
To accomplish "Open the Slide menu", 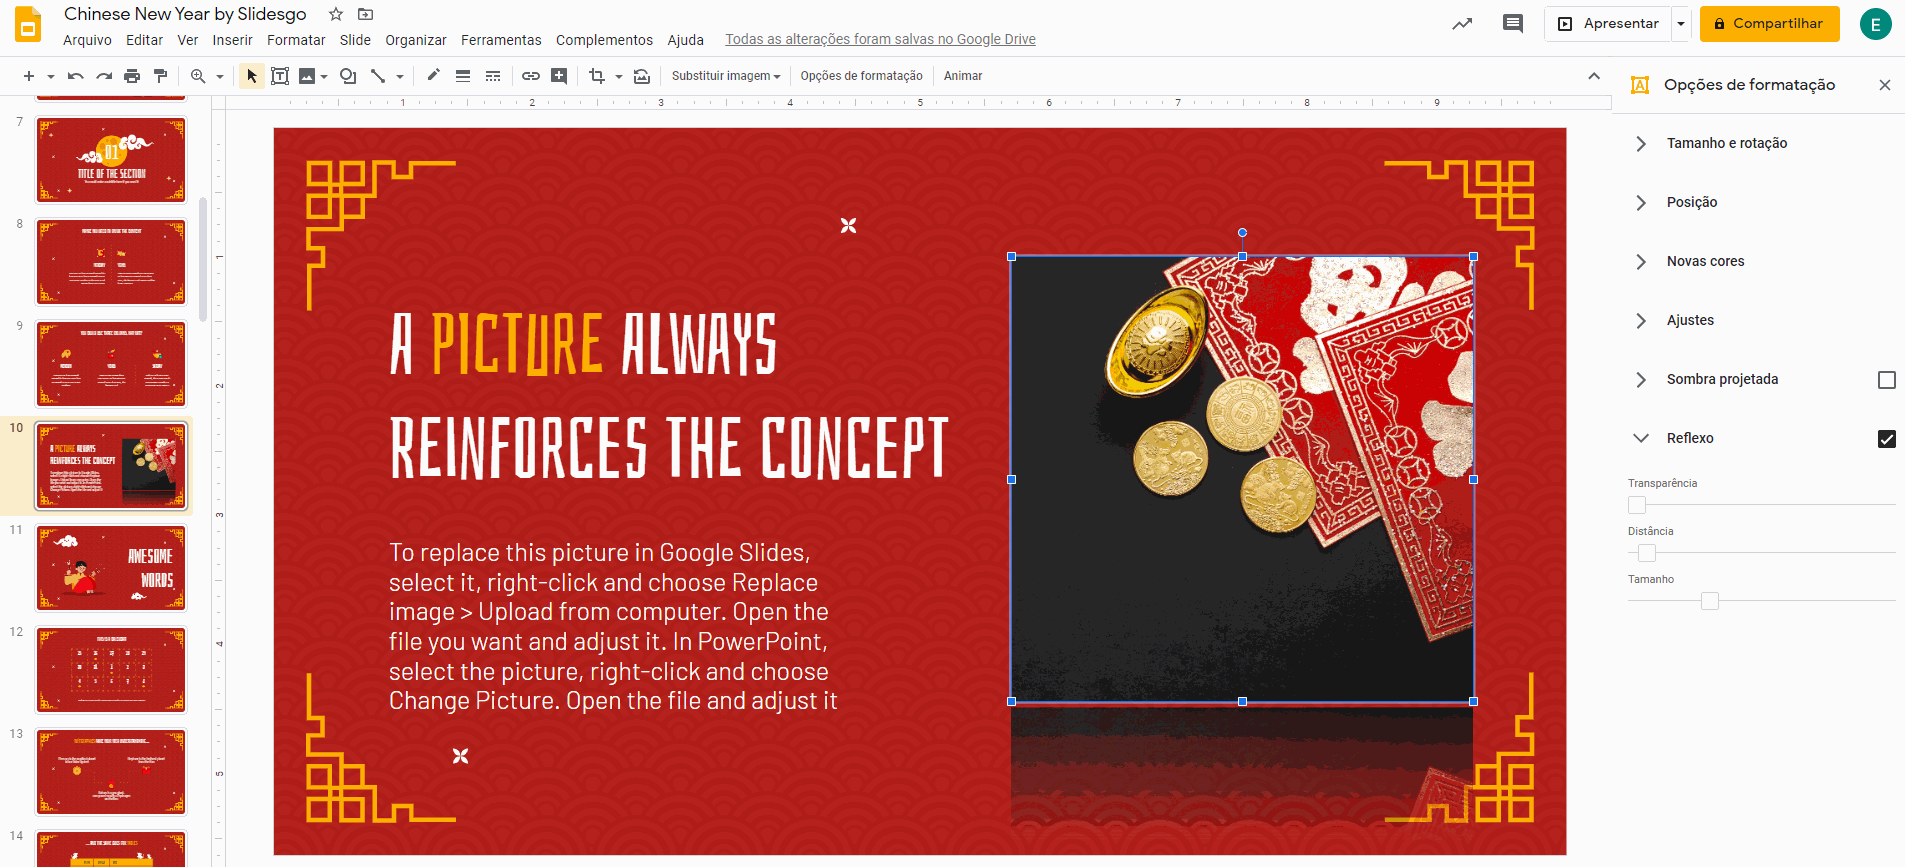I will click(x=355, y=40).
